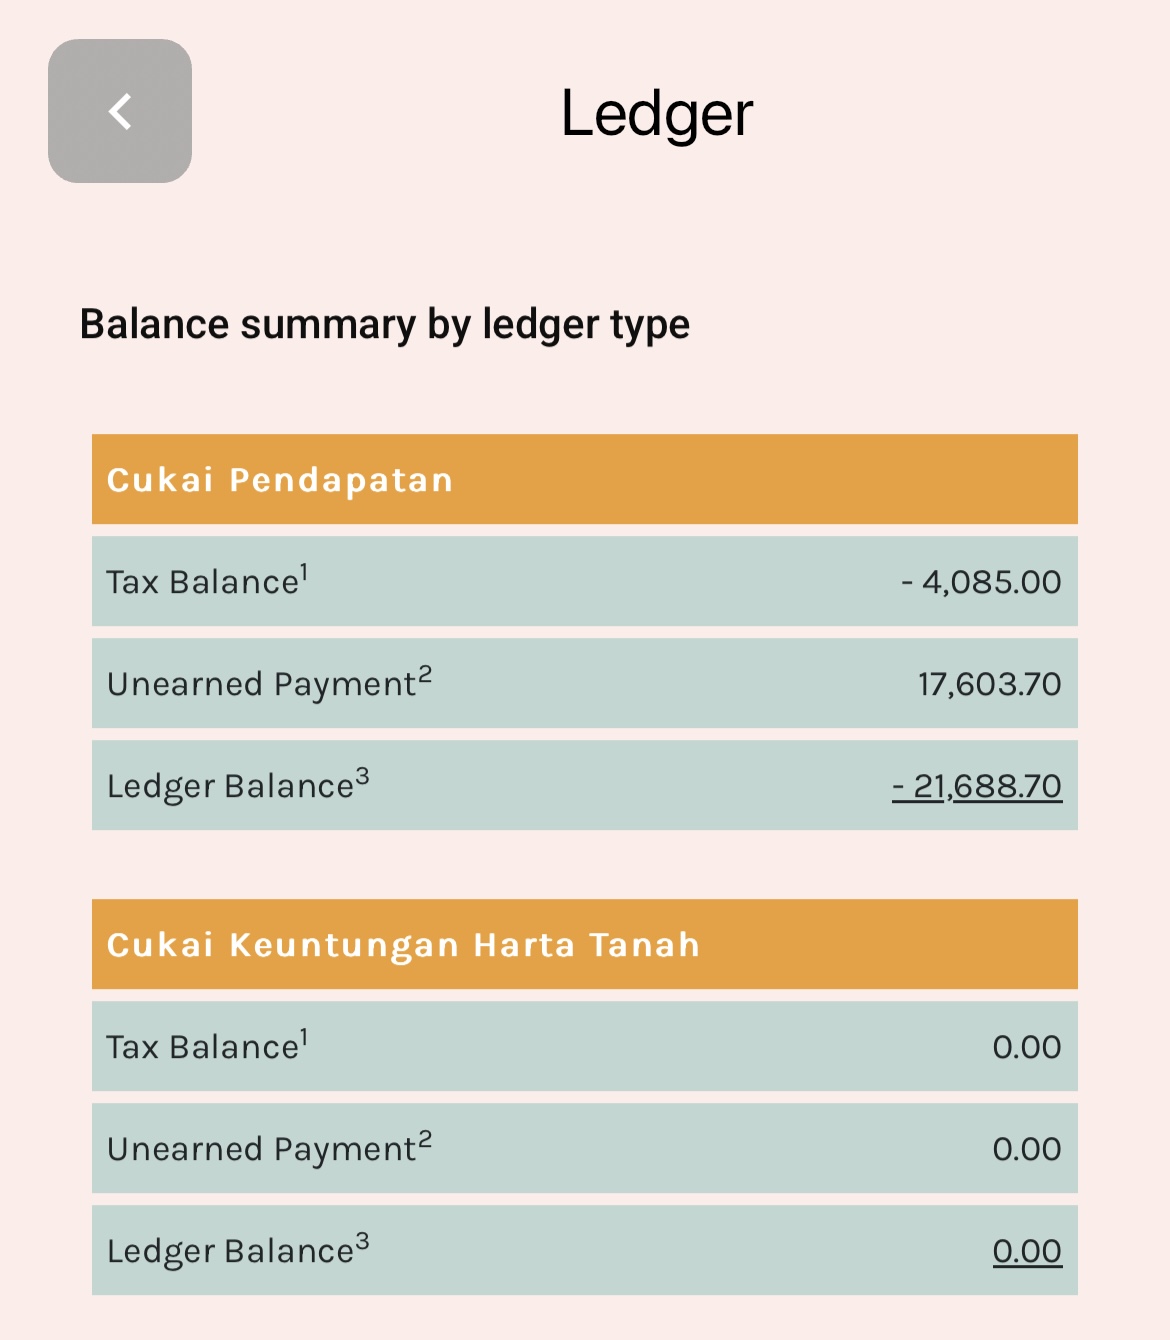Tap Tax Balance label under Cukai Keuntungan Harta Tanah

pyautogui.click(x=202, y=1048)
